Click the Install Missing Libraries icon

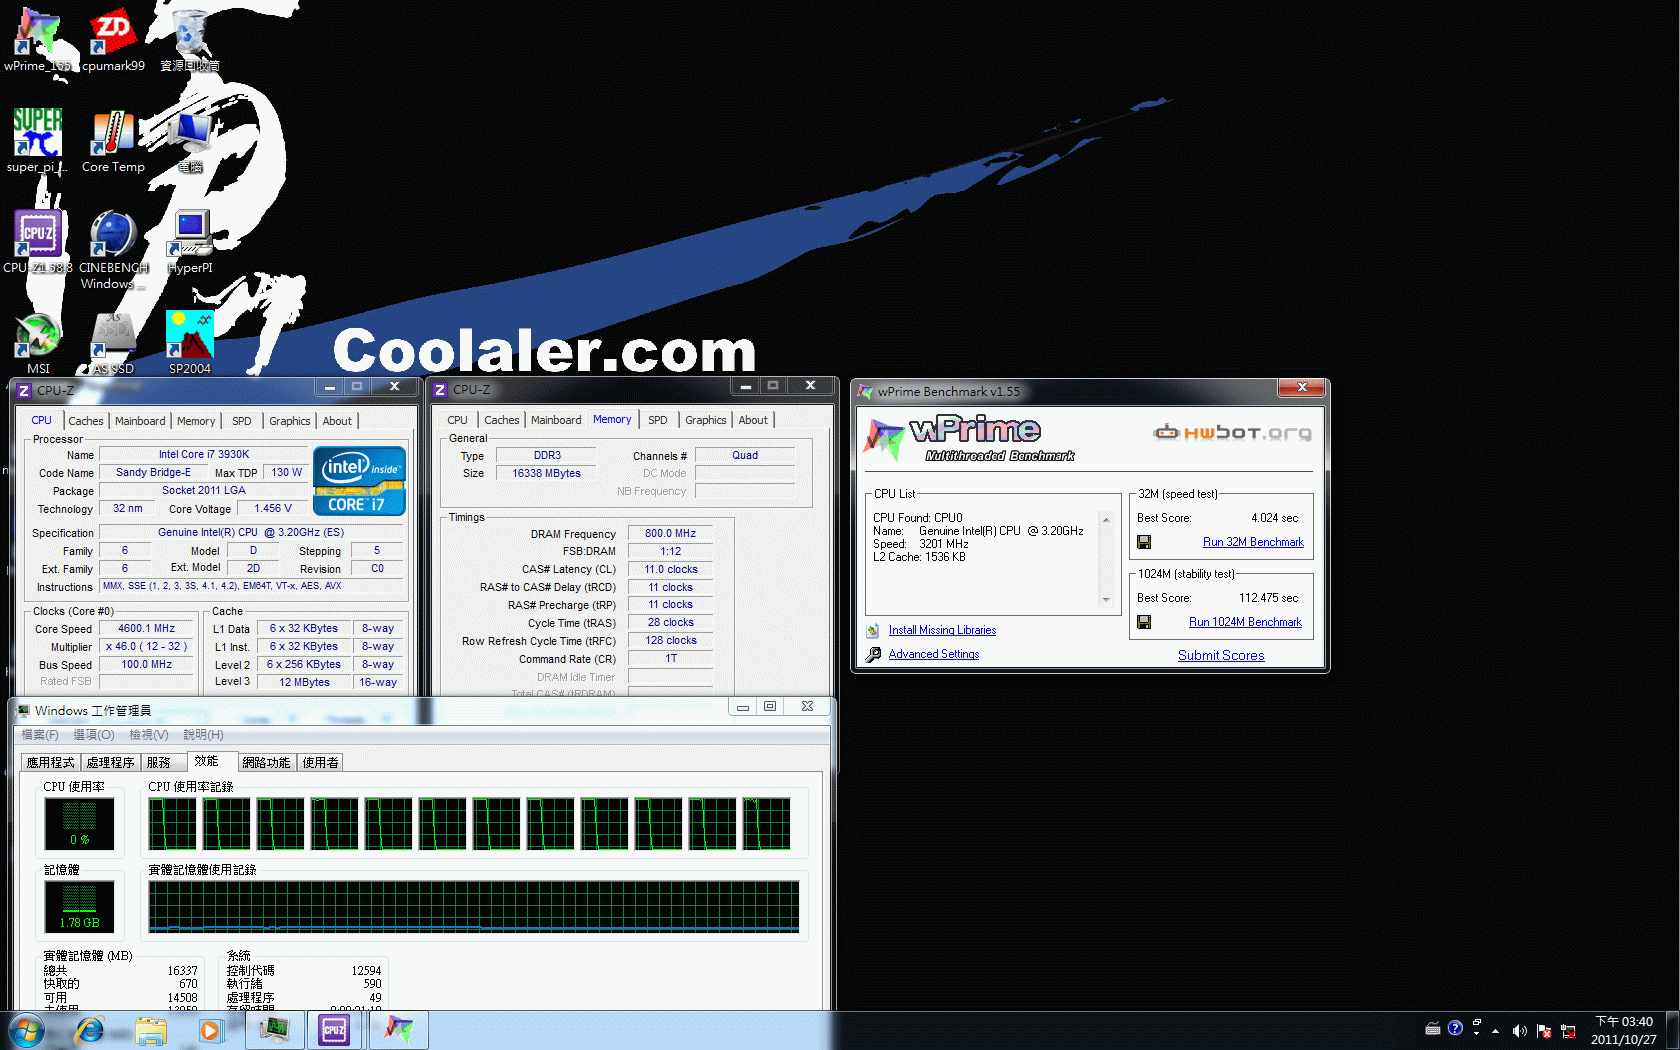click(x=873, y=630)
